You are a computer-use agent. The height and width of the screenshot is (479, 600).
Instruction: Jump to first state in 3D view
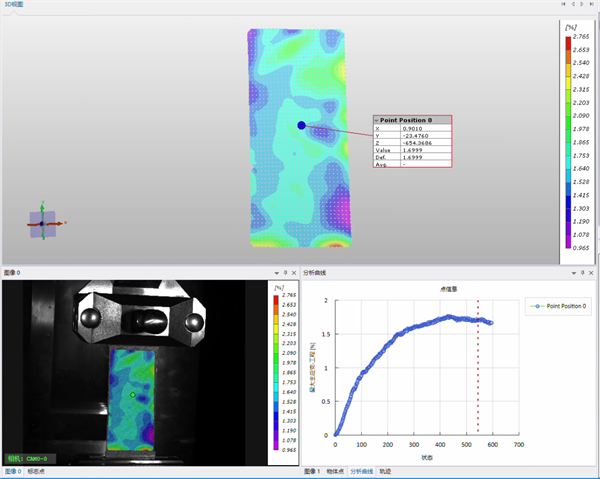(563, 4)
